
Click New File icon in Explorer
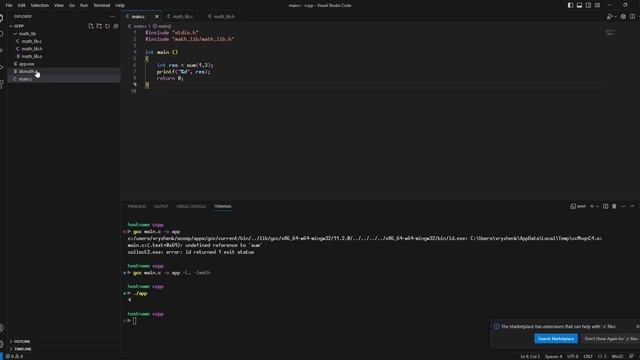[91, 26]
